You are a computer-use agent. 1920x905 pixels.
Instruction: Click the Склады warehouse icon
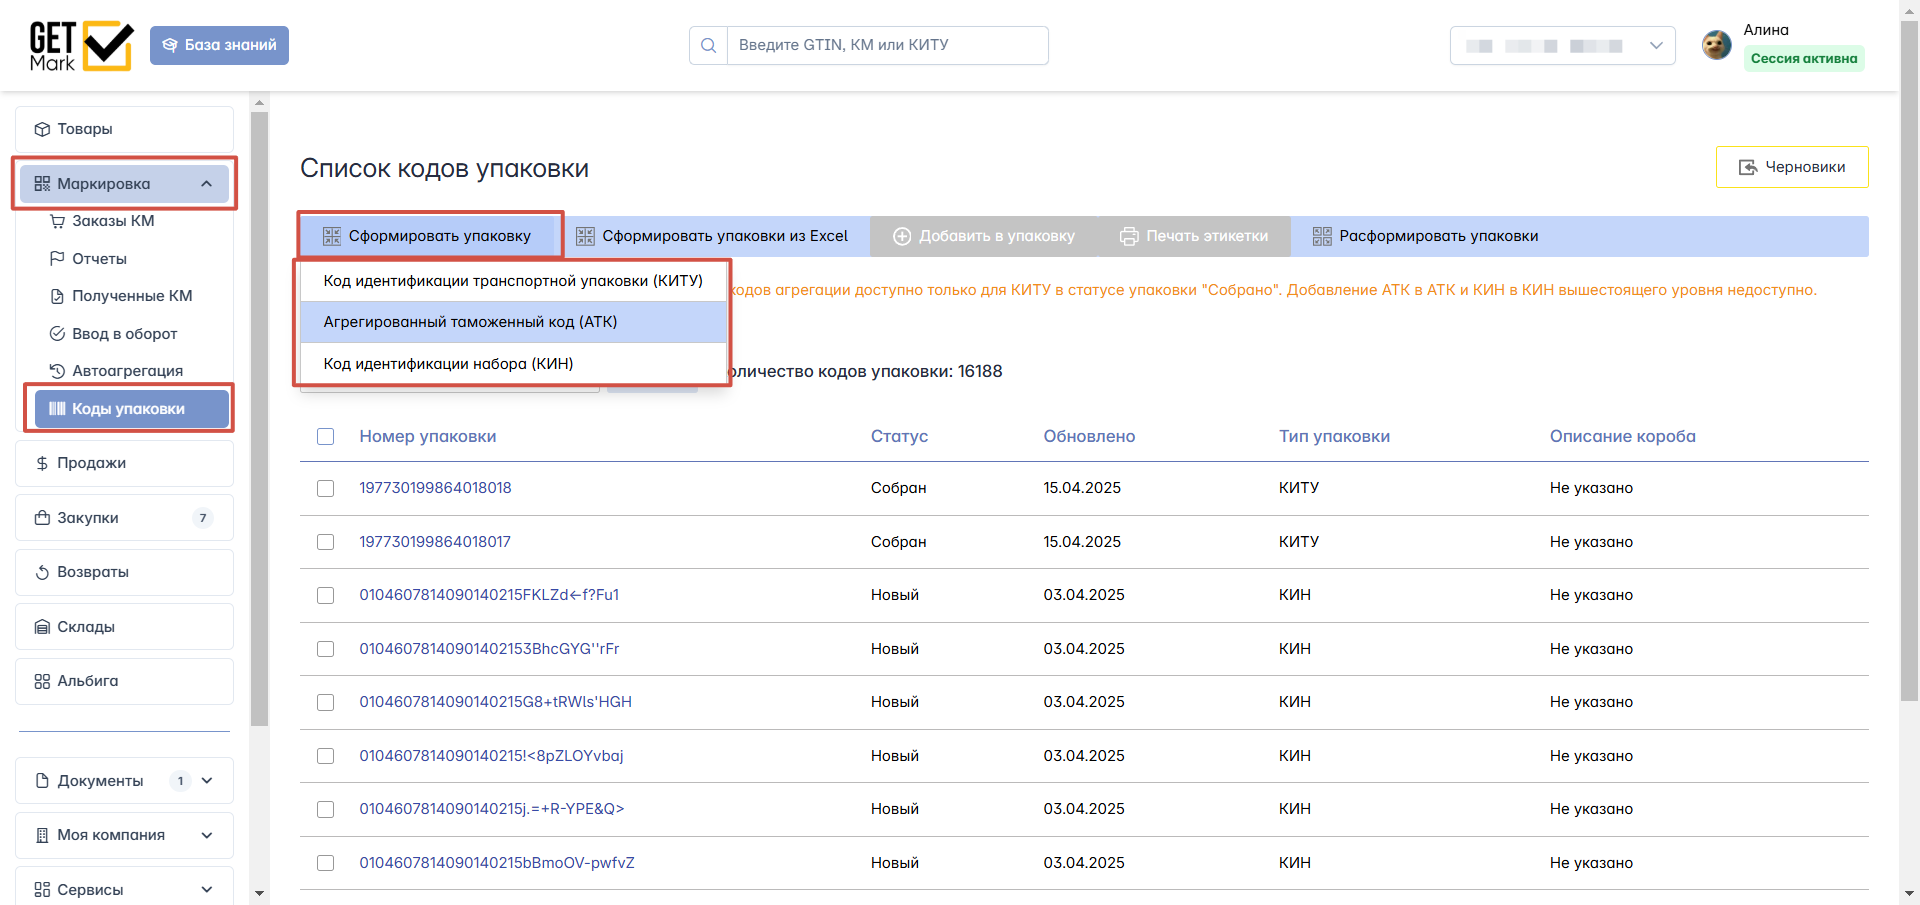(42, 627)
